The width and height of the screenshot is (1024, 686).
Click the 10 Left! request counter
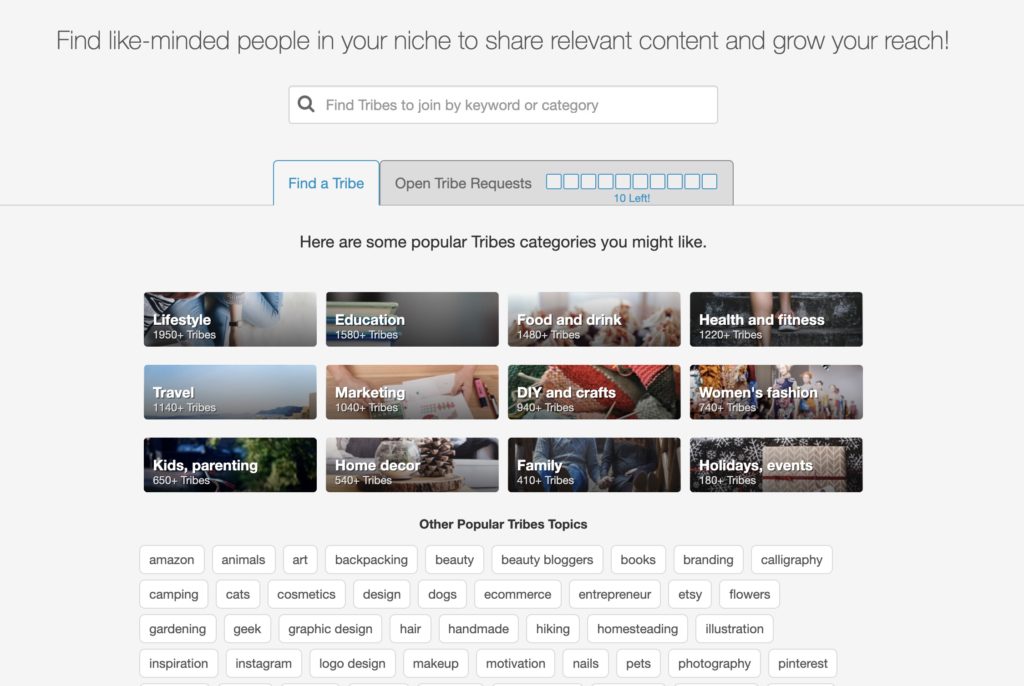click(x=632, y=198)
